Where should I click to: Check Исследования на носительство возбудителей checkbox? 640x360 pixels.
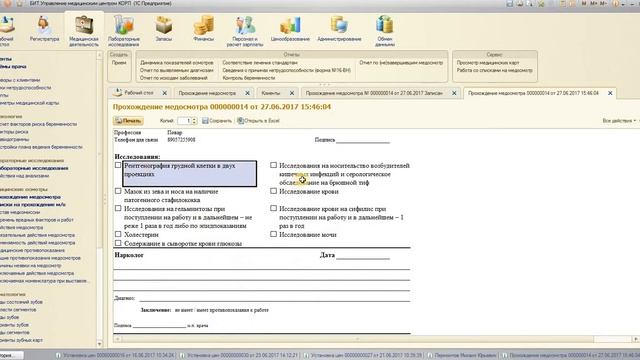273,165
